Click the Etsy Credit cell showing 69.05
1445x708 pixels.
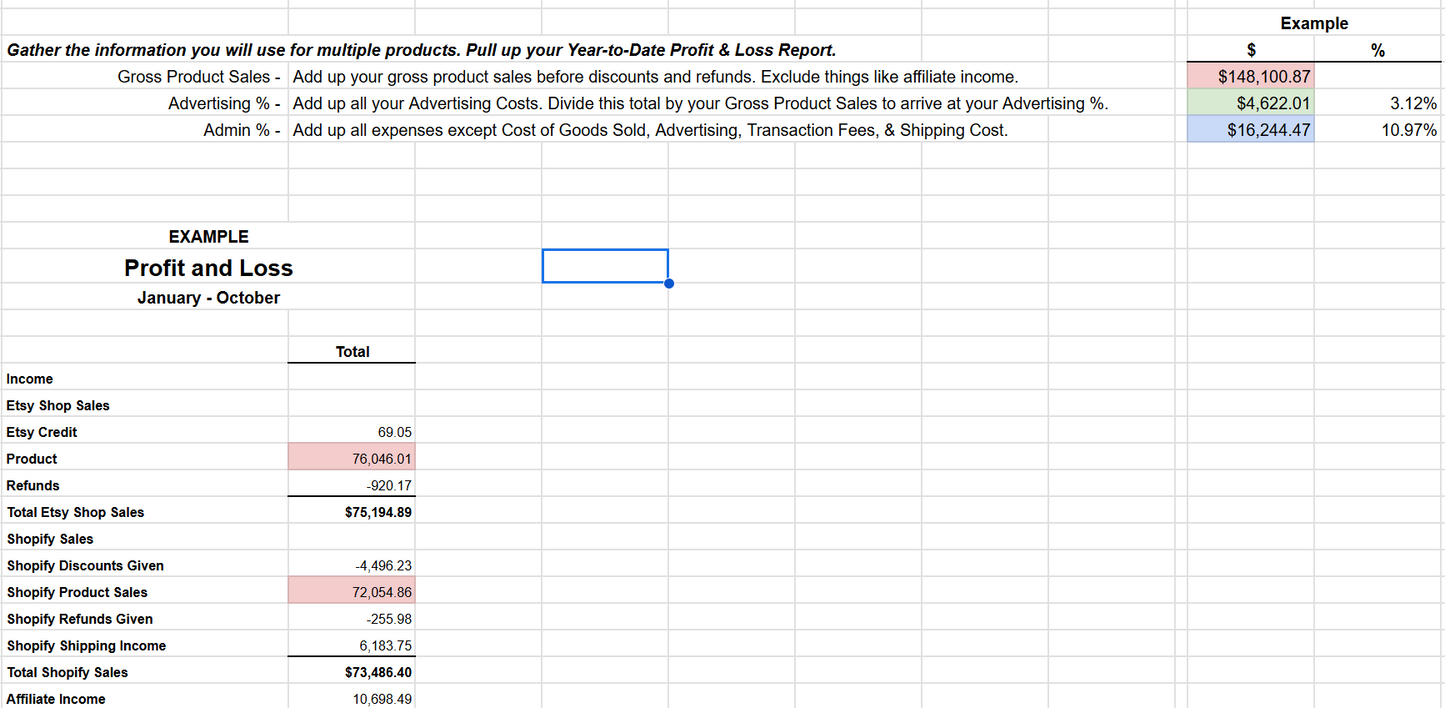click(351, 431)
